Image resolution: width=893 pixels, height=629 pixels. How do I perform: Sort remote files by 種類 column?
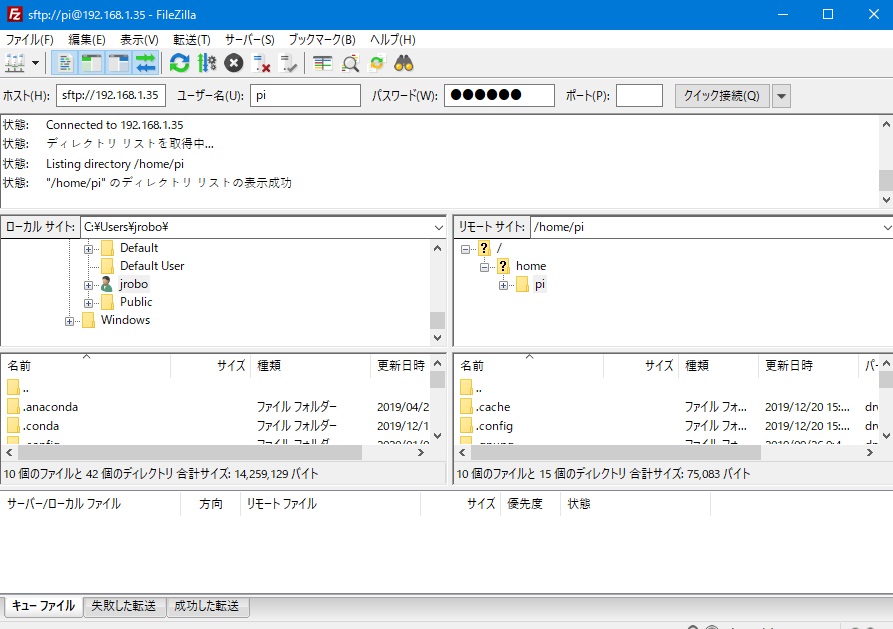pos(718,365)
